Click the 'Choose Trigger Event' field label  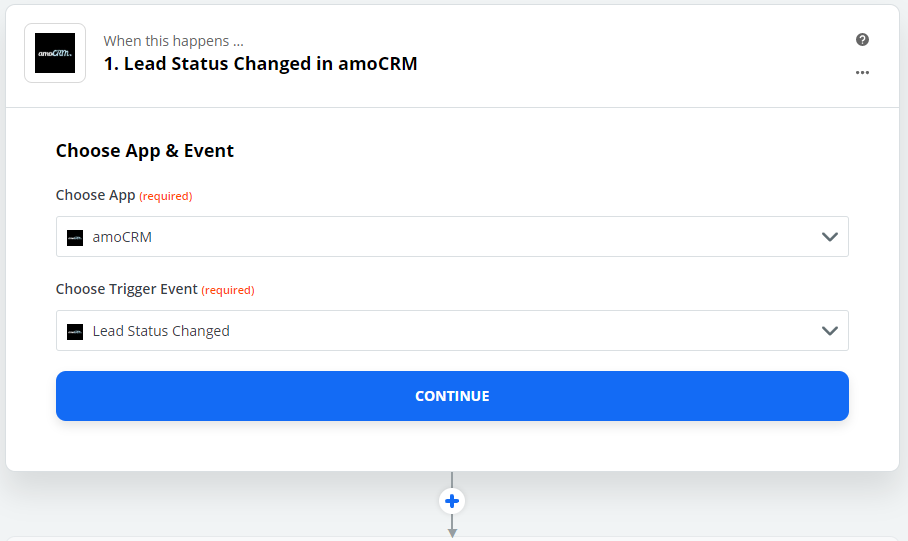(x=126, y=289)
